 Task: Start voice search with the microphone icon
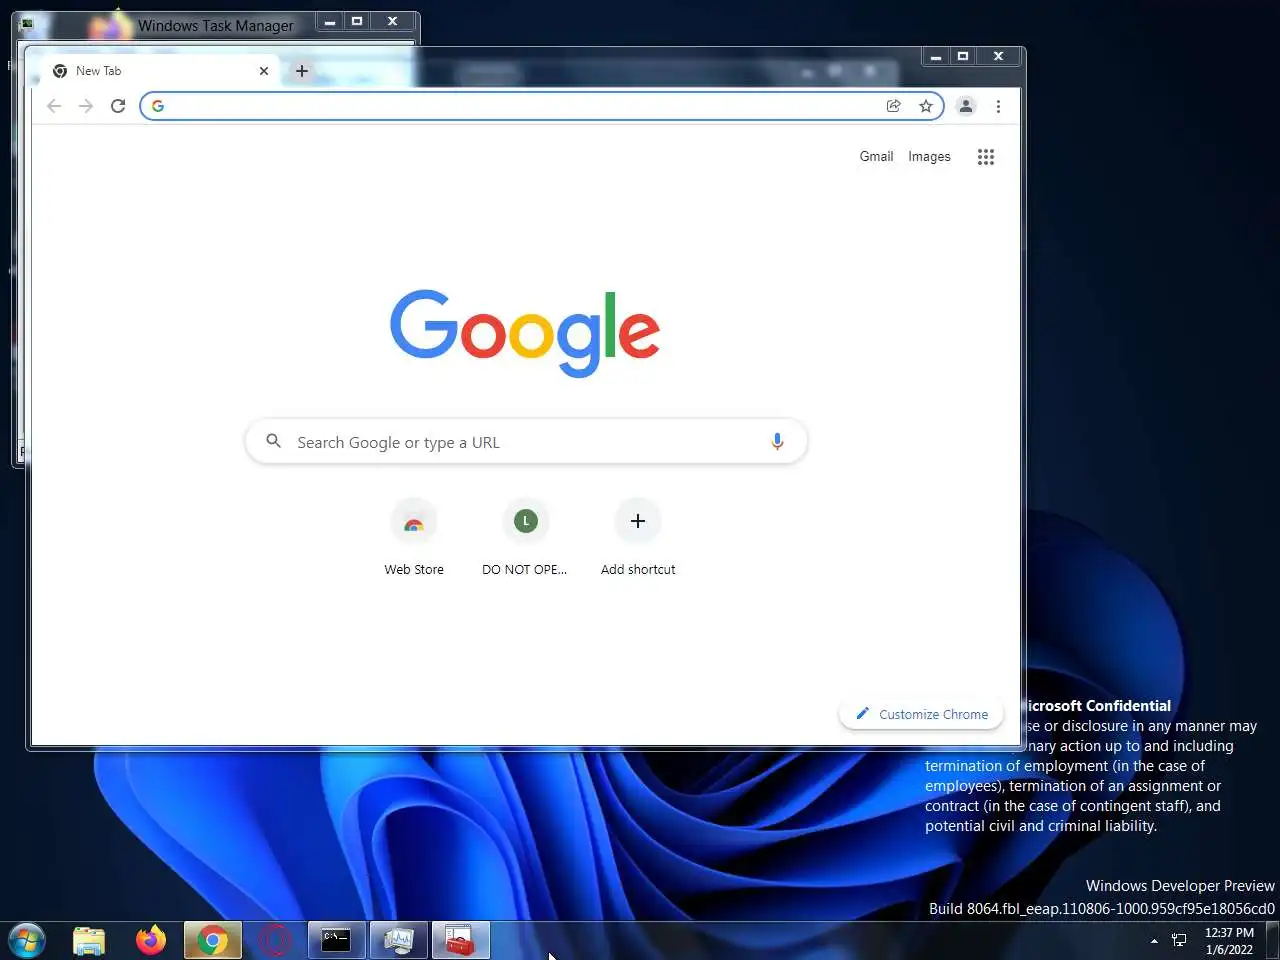point(777,442)
